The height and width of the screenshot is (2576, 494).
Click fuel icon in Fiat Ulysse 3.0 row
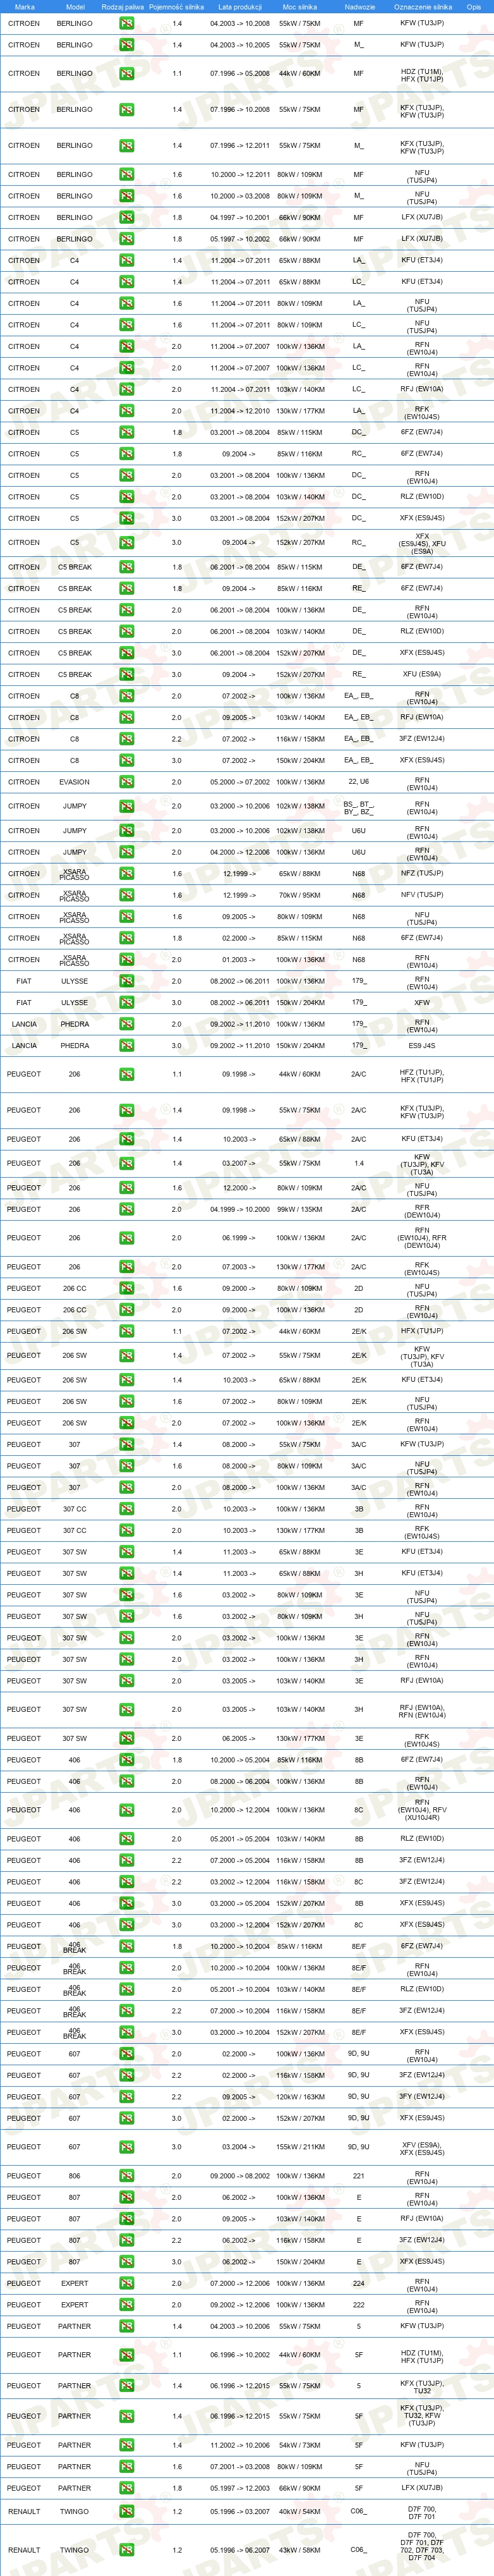point(126,1003)
